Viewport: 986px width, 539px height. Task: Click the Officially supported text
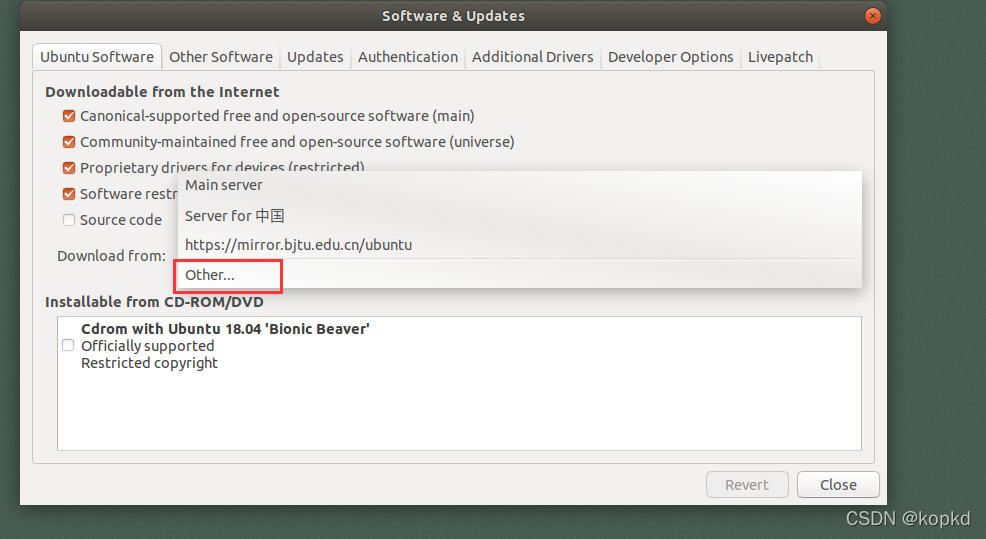[x=148, y=346]
